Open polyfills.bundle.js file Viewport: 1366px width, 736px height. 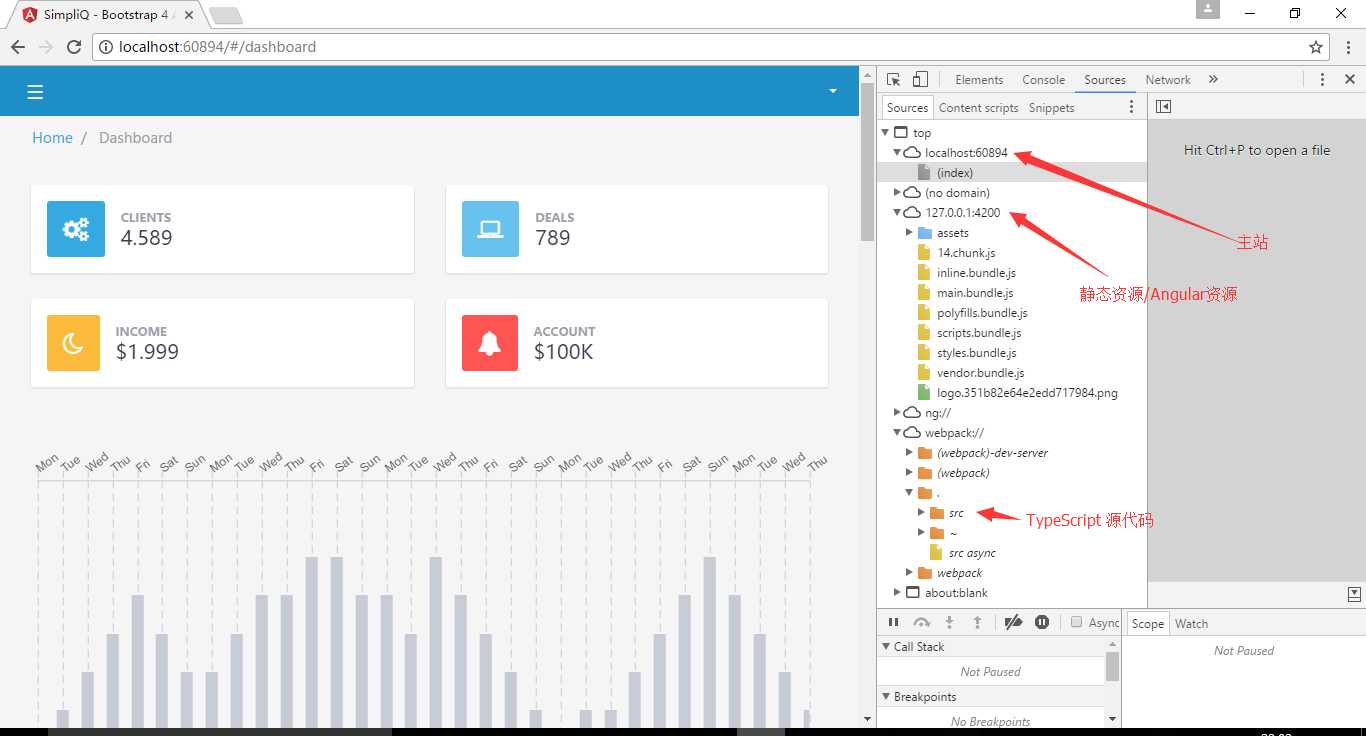[982, 313]
